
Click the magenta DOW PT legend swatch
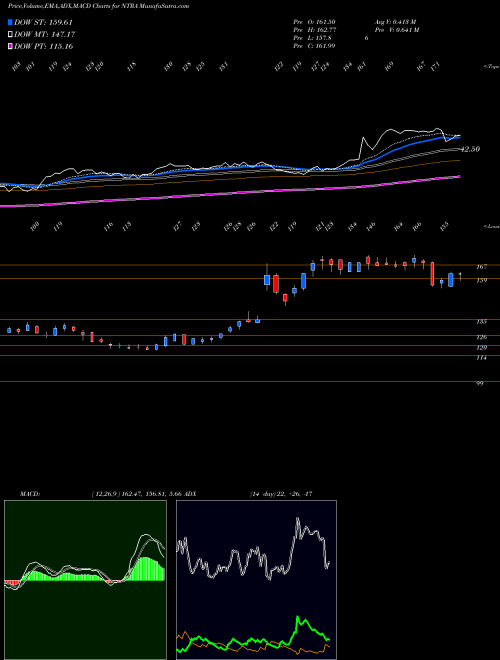point(11,46)
